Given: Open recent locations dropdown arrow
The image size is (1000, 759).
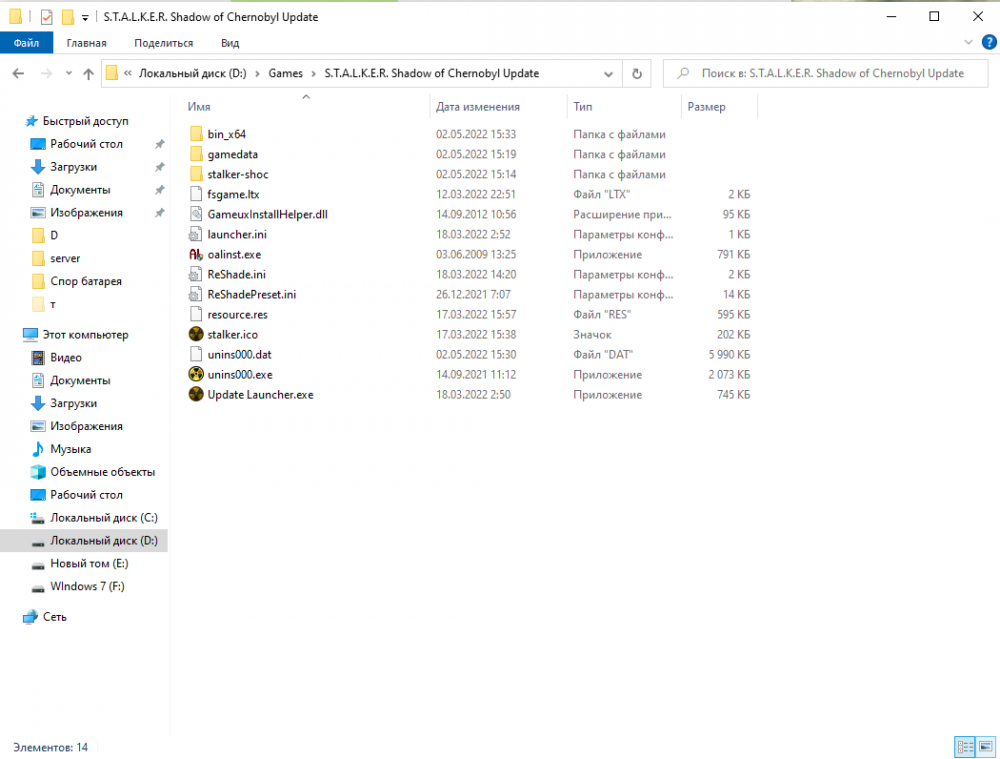Looking at the screenshot, I should click(x=68, y=73).
